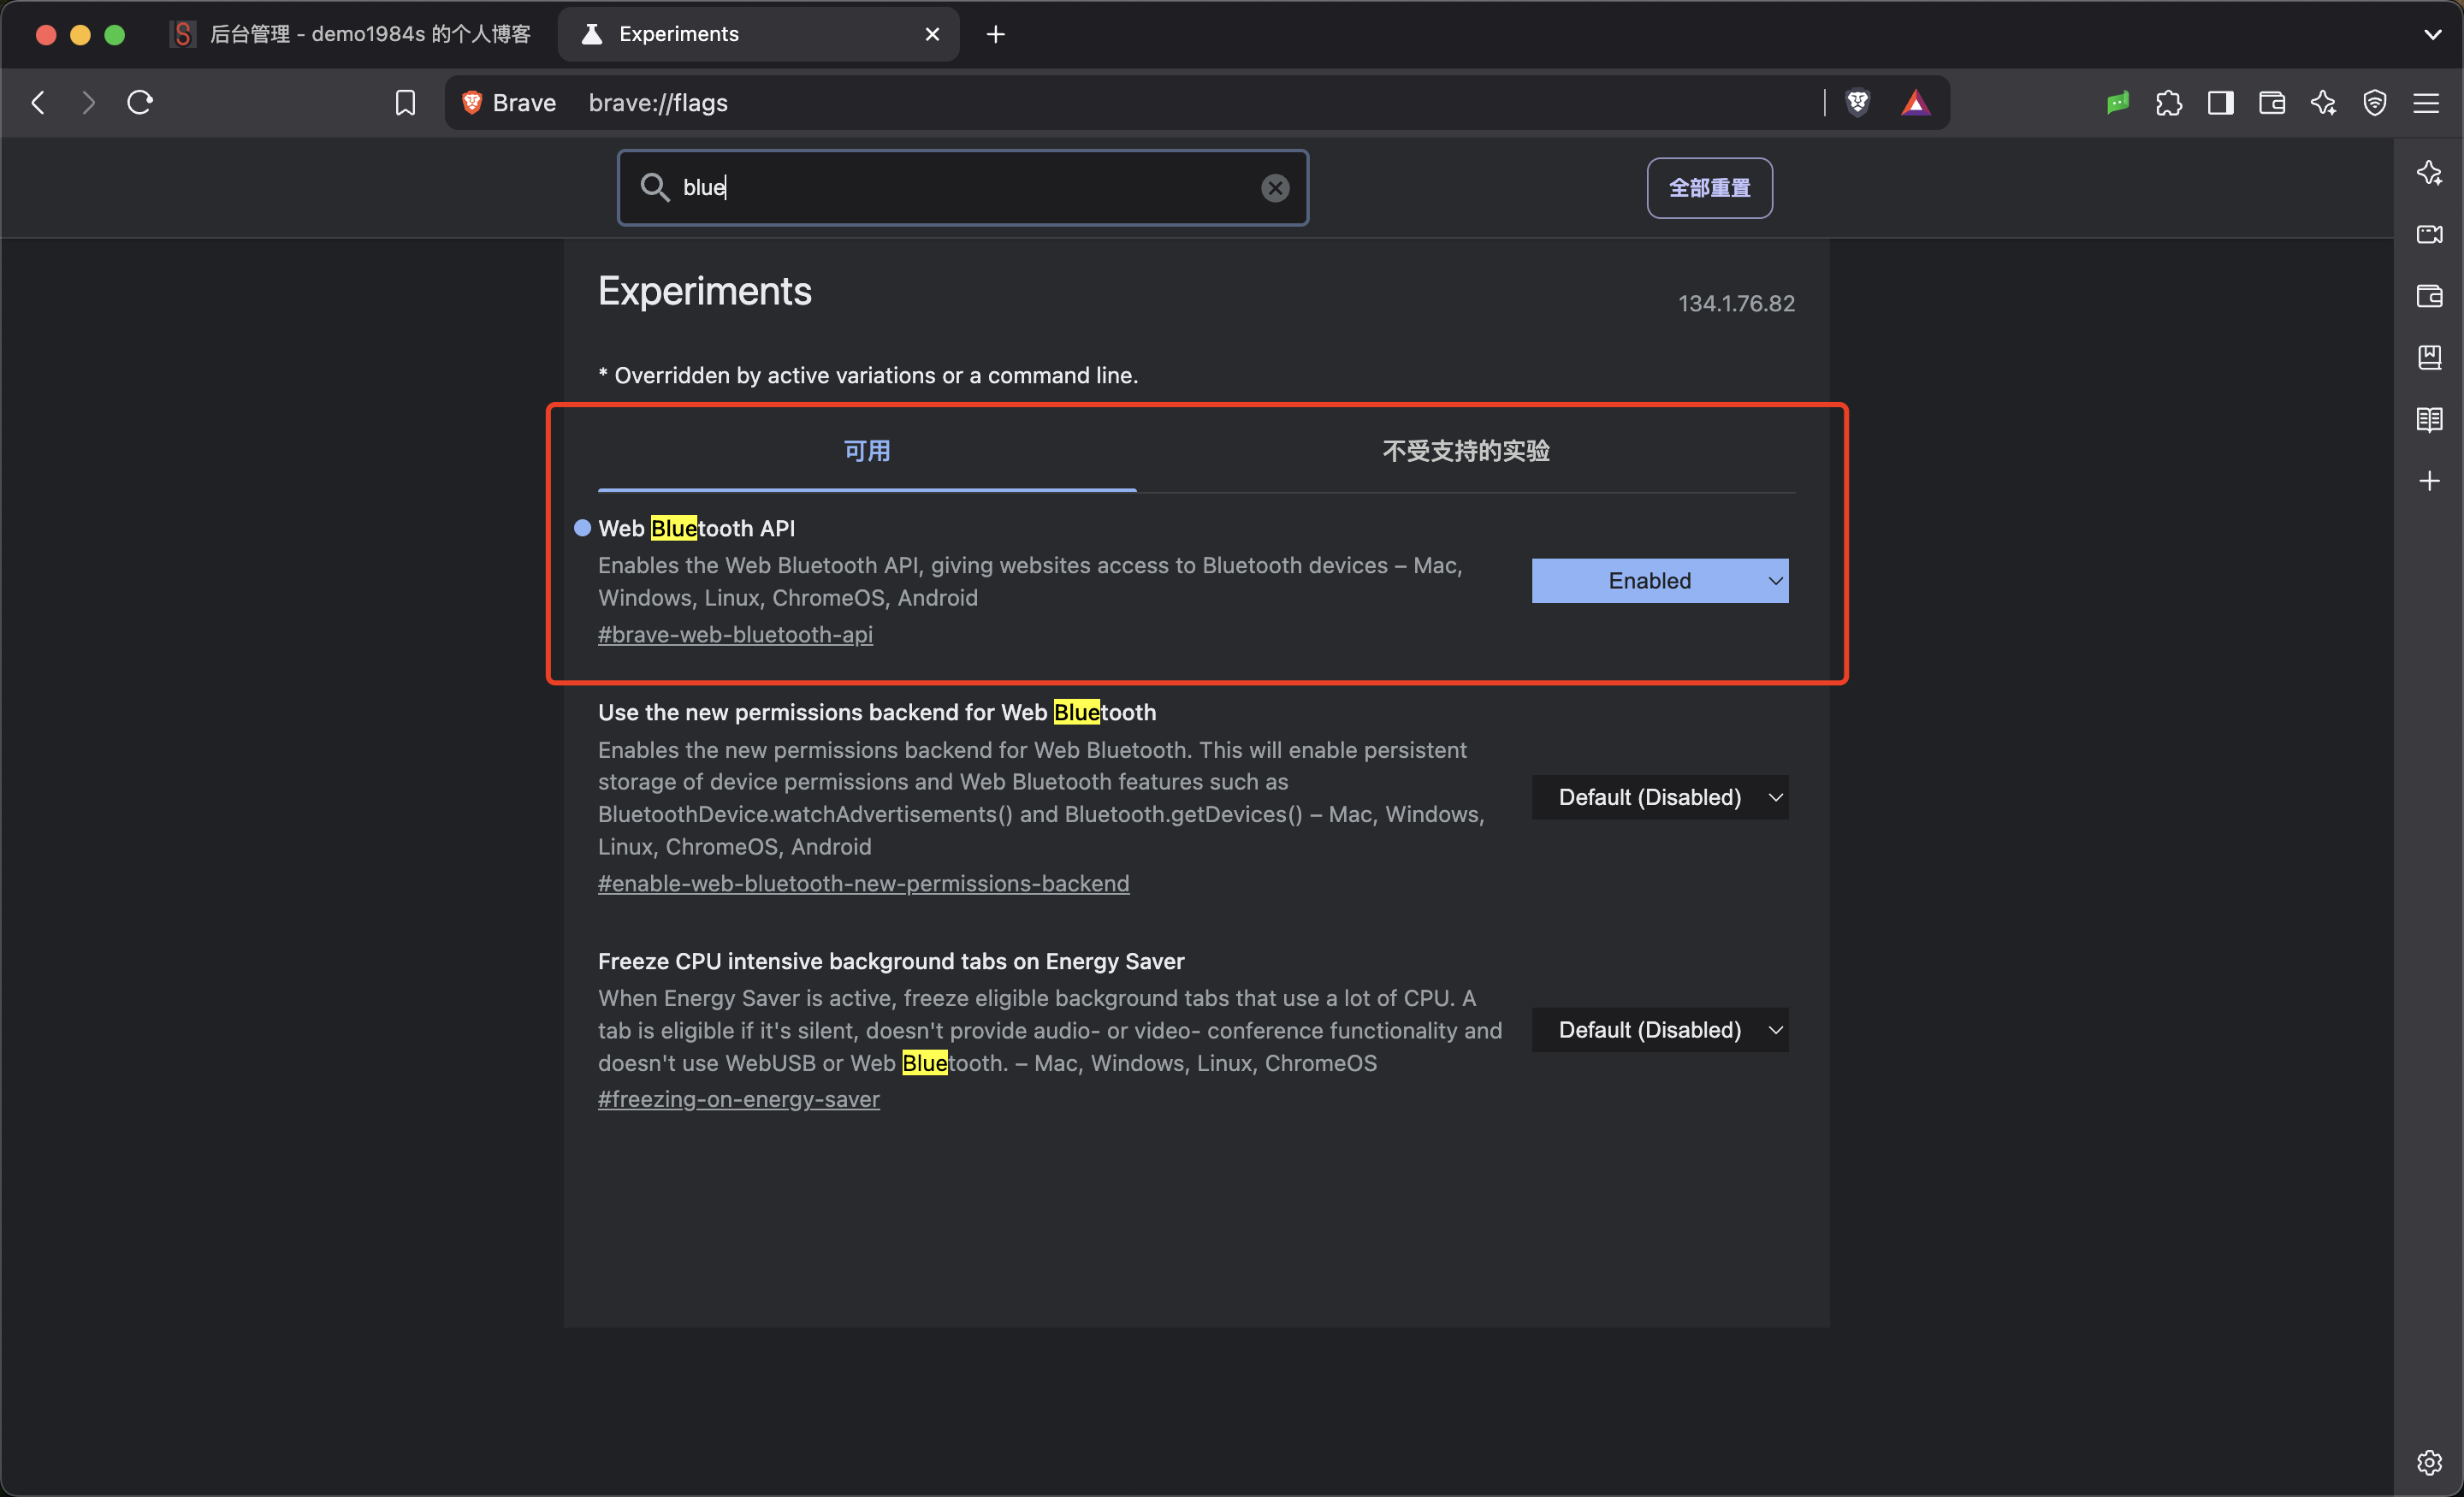Open new permissions backend Default dropdown
The width and height of the screenshot is (2464, 1497).
click(x=1660, y=797)
